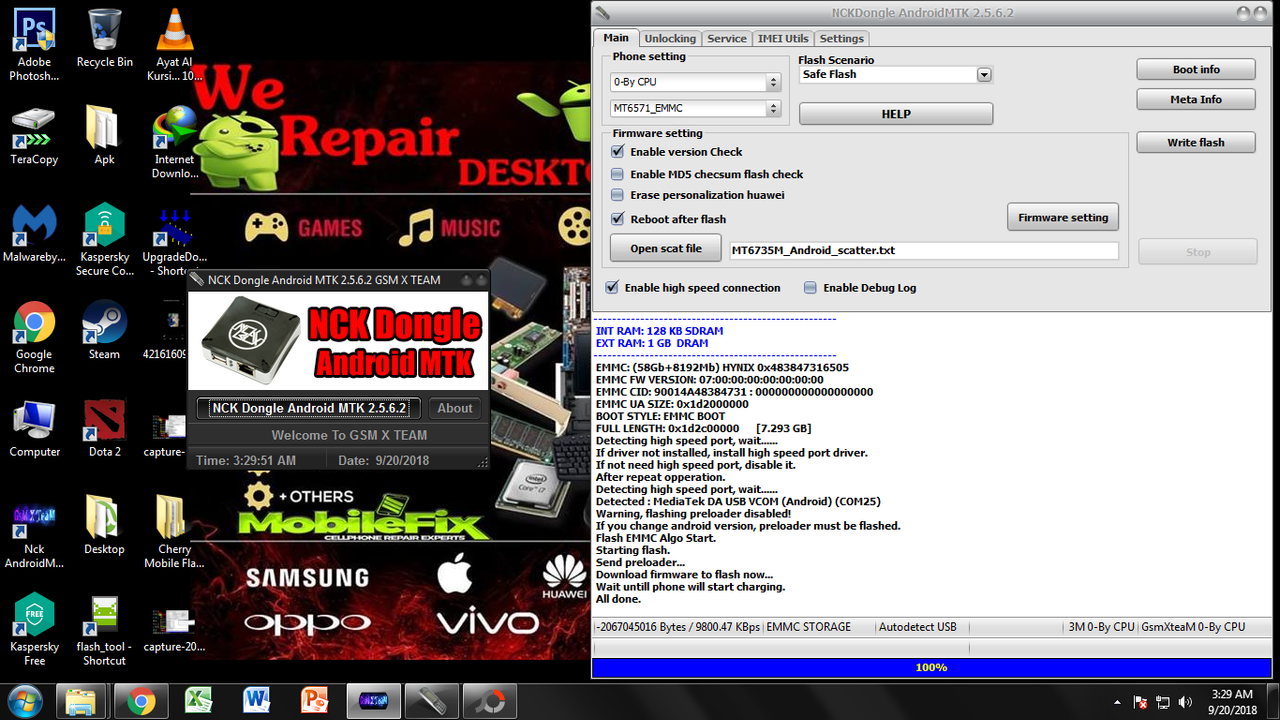The image size is (1280, 720).
Task: Click 'Autodetect USB' status bar entry
Action: [918, 627]
